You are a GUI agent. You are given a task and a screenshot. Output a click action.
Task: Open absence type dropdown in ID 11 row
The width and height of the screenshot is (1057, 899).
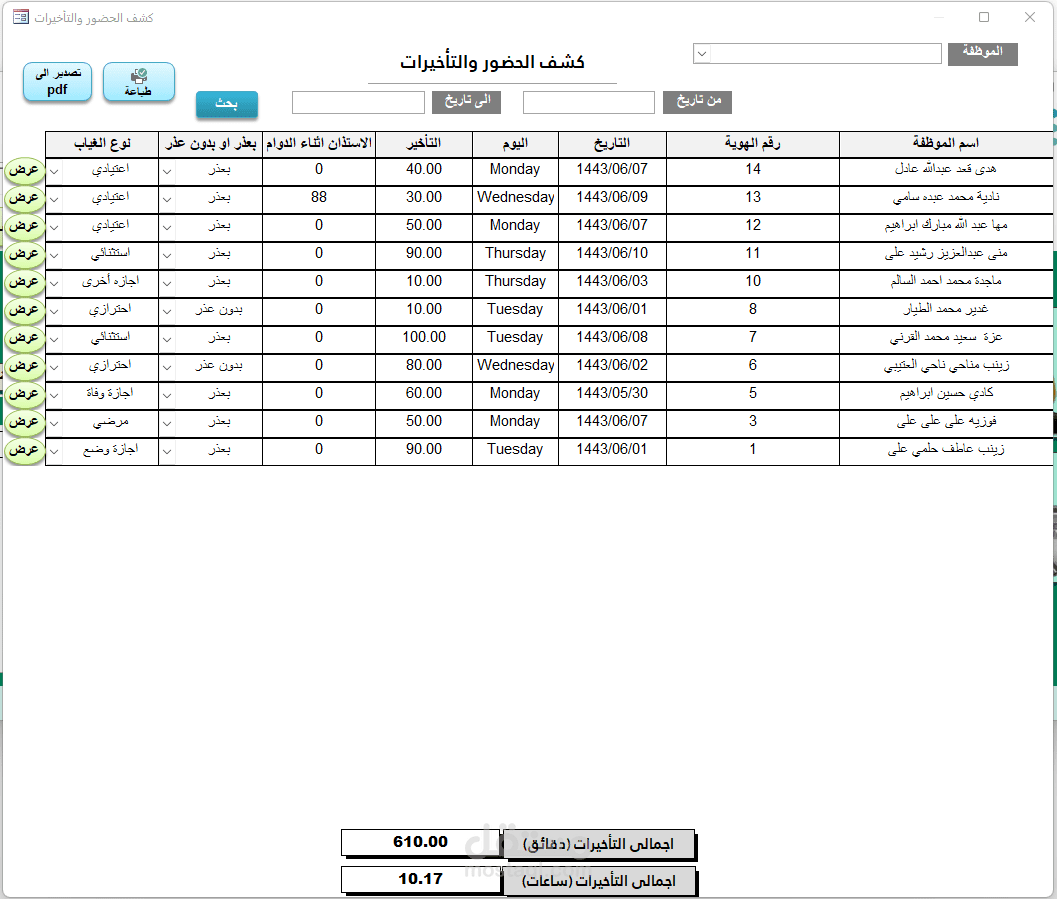pos(54,255)
